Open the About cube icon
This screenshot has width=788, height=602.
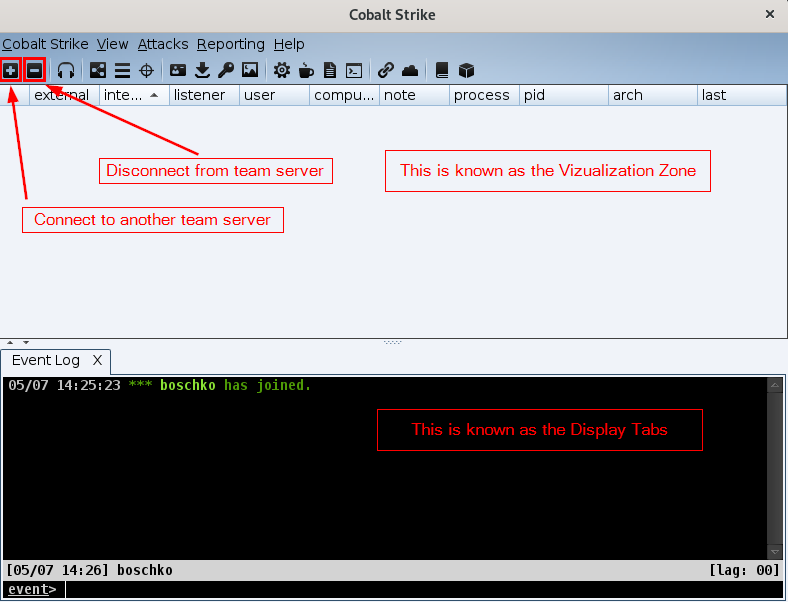point(466,70)
